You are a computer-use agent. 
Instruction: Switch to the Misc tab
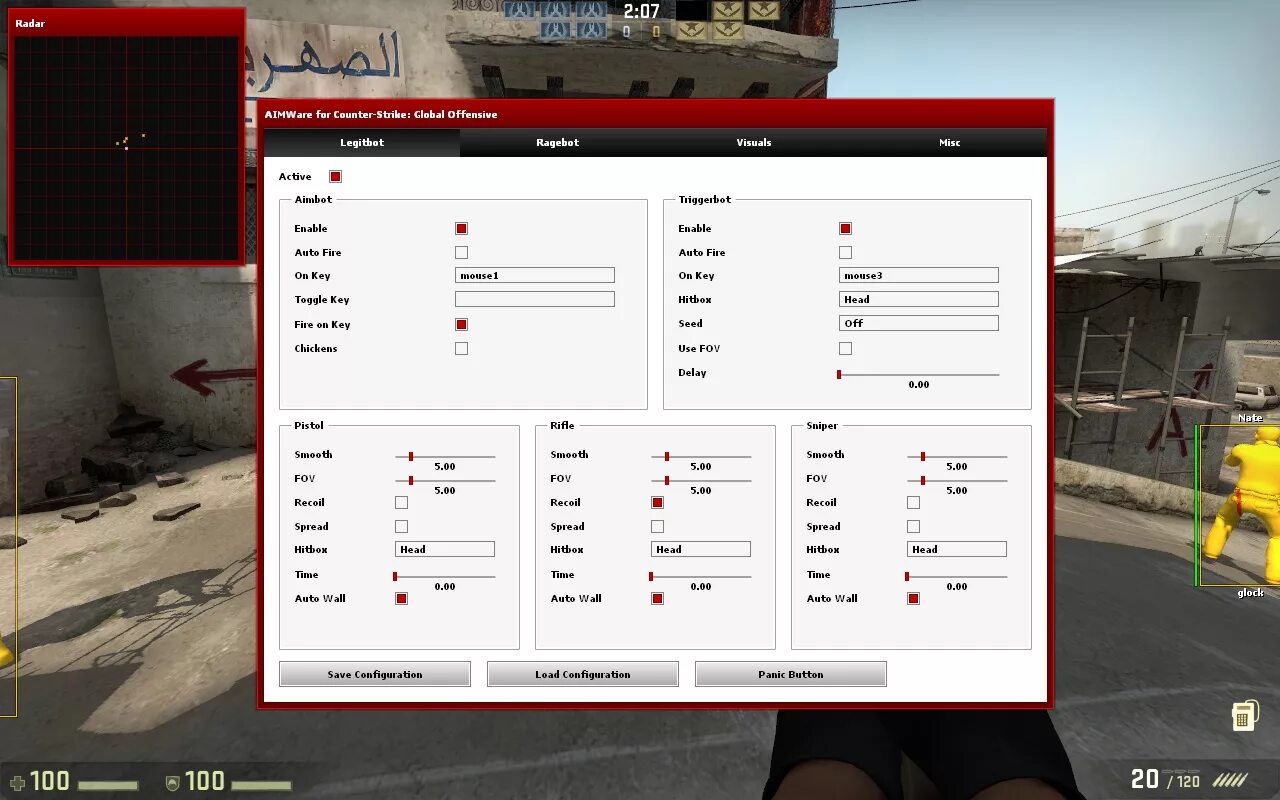pos(949,143)
